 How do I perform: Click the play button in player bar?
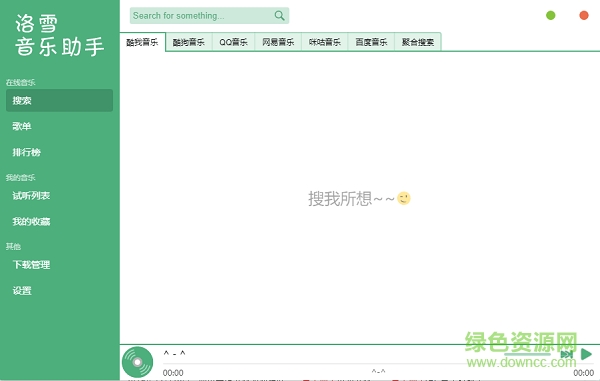click(586, 354)
